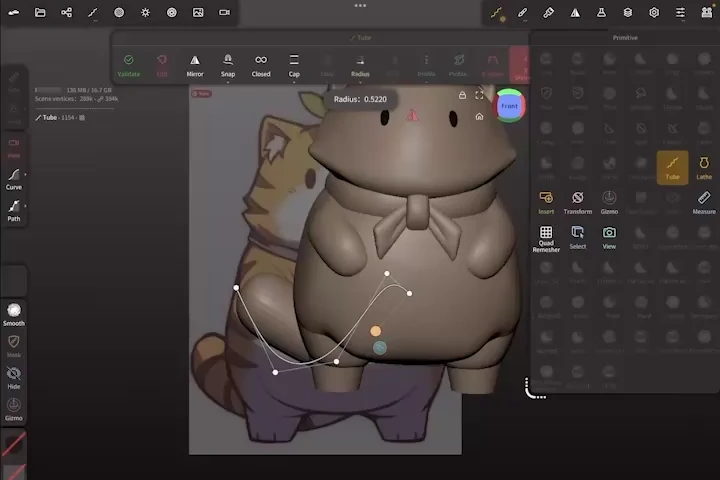The width and height of the screenshot is (720, 480).
Task: Open the top bar flask menu
Action: click(x=601, y=12)
